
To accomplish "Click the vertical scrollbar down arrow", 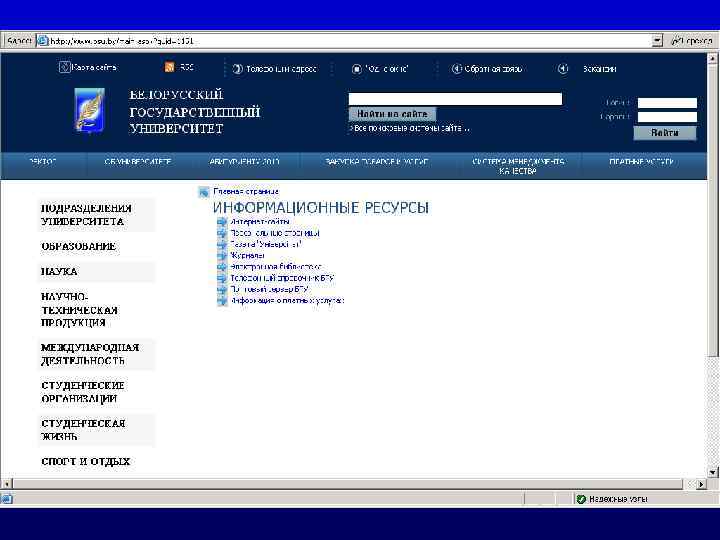I will coord(713,472).
